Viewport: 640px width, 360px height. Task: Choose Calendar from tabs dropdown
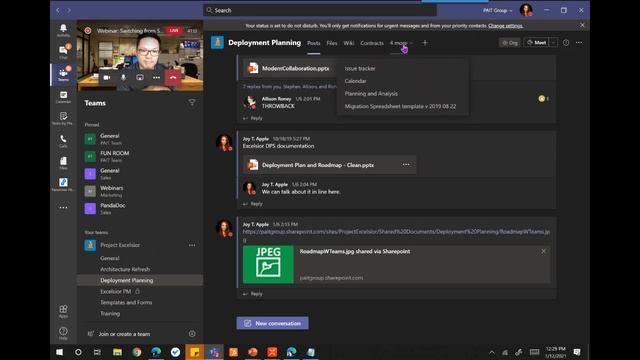(x=355, y=81)
